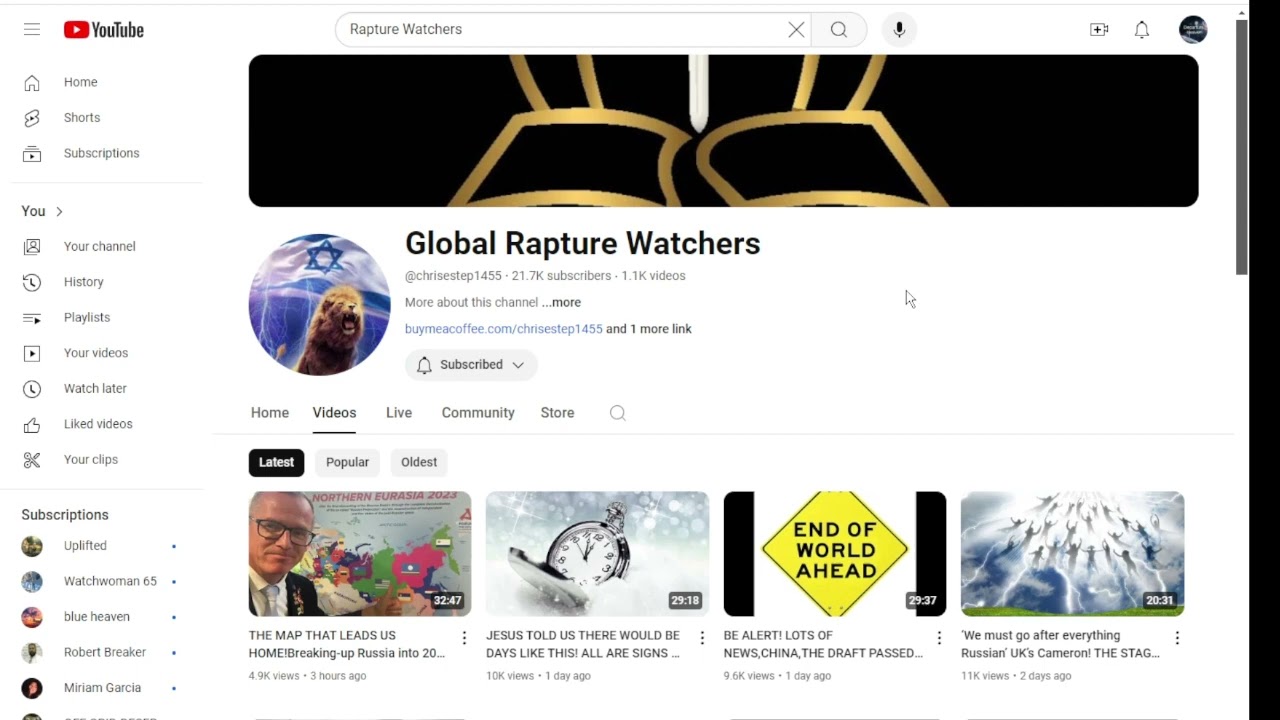Open options menu for Cameron video
Image resolution: width=1280 pixels, height=720 pixels.
[x=1177, y=638]
